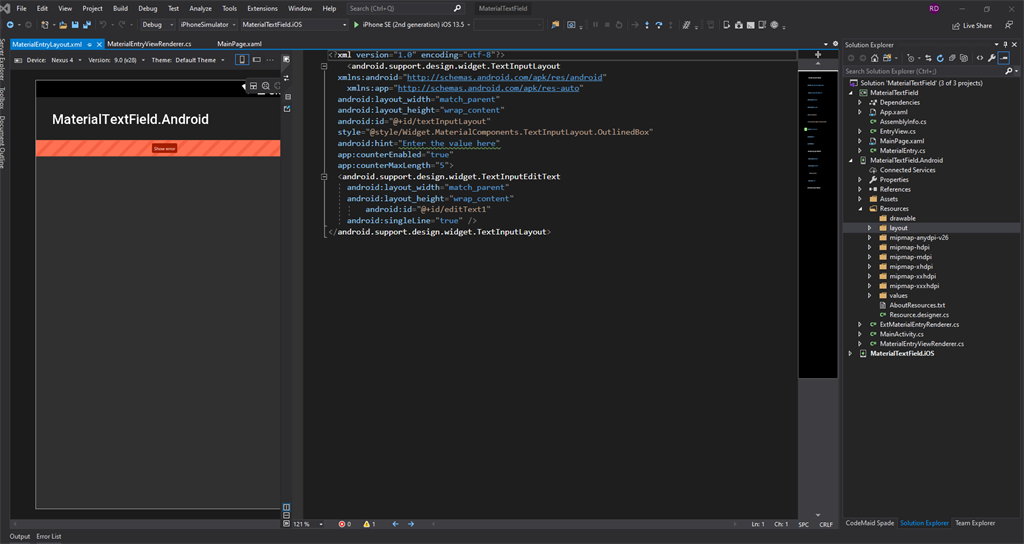Open the Nexus 4 device dropdown

[65, 60]
